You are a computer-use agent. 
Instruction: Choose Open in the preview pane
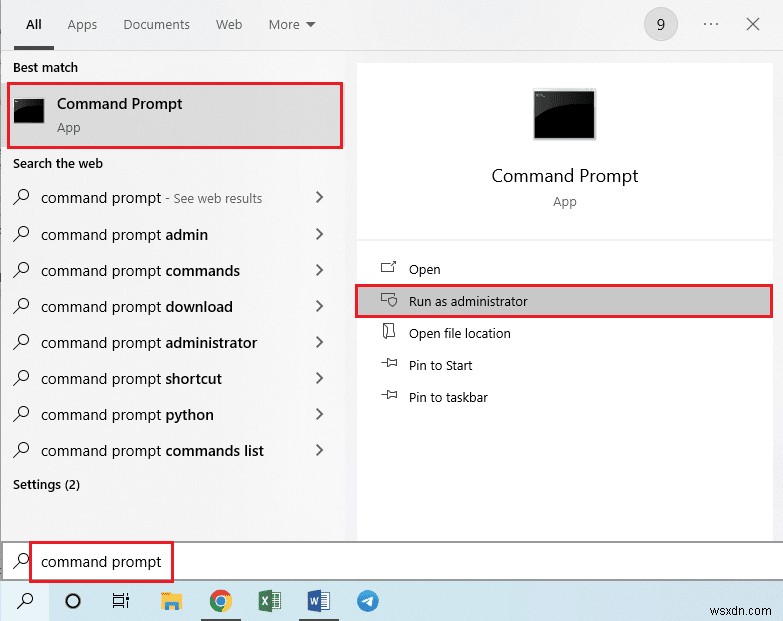click(x=564, y=270)
